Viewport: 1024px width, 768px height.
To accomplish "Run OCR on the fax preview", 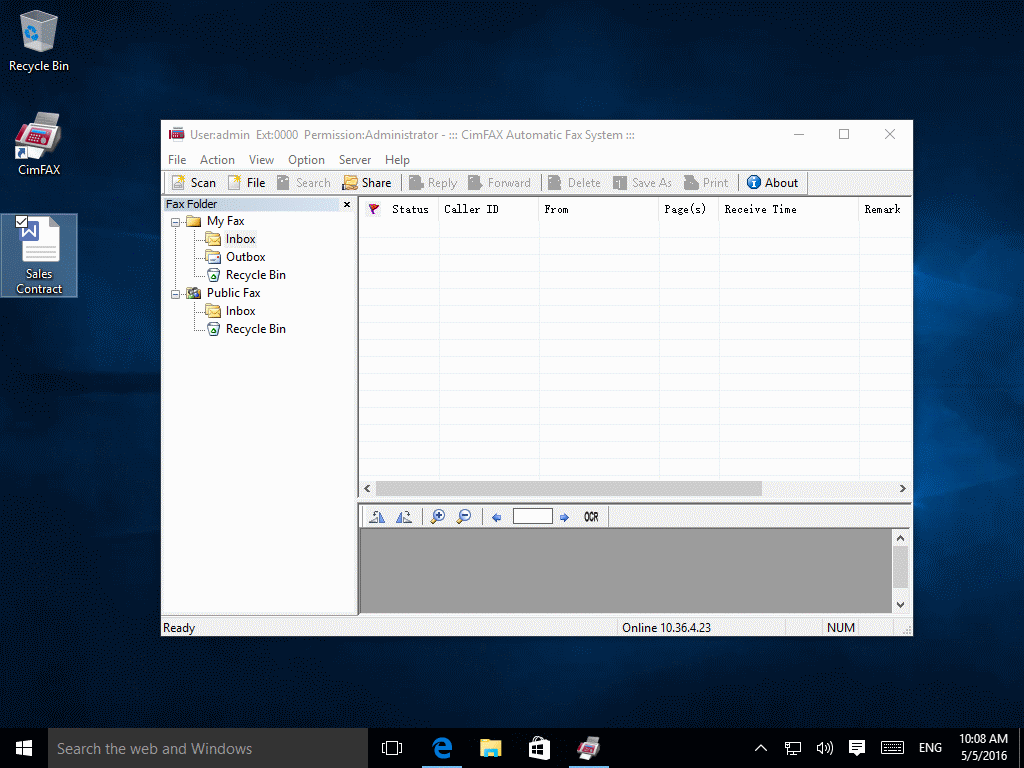I will point(591,517).
